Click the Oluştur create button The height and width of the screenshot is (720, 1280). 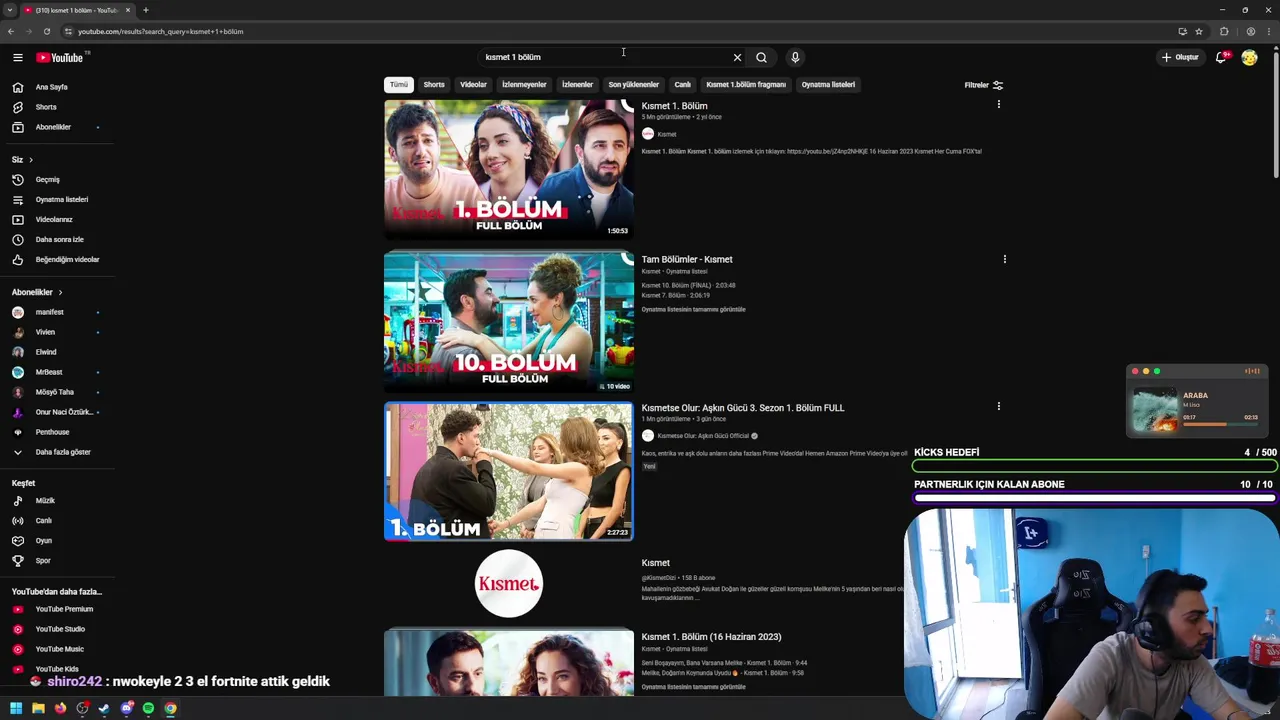(1180, 57)
